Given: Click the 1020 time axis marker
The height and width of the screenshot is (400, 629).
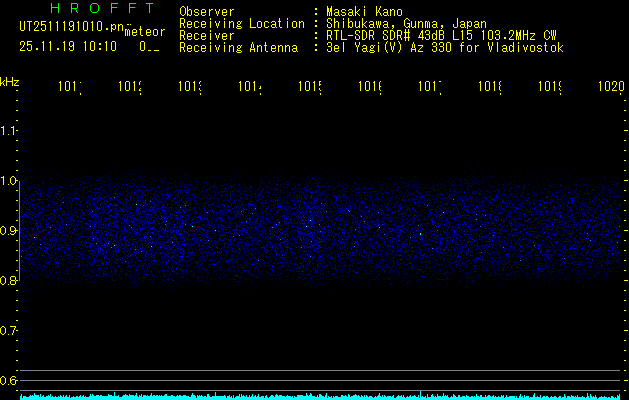Looking at the screenshot, I should point(610,88).
